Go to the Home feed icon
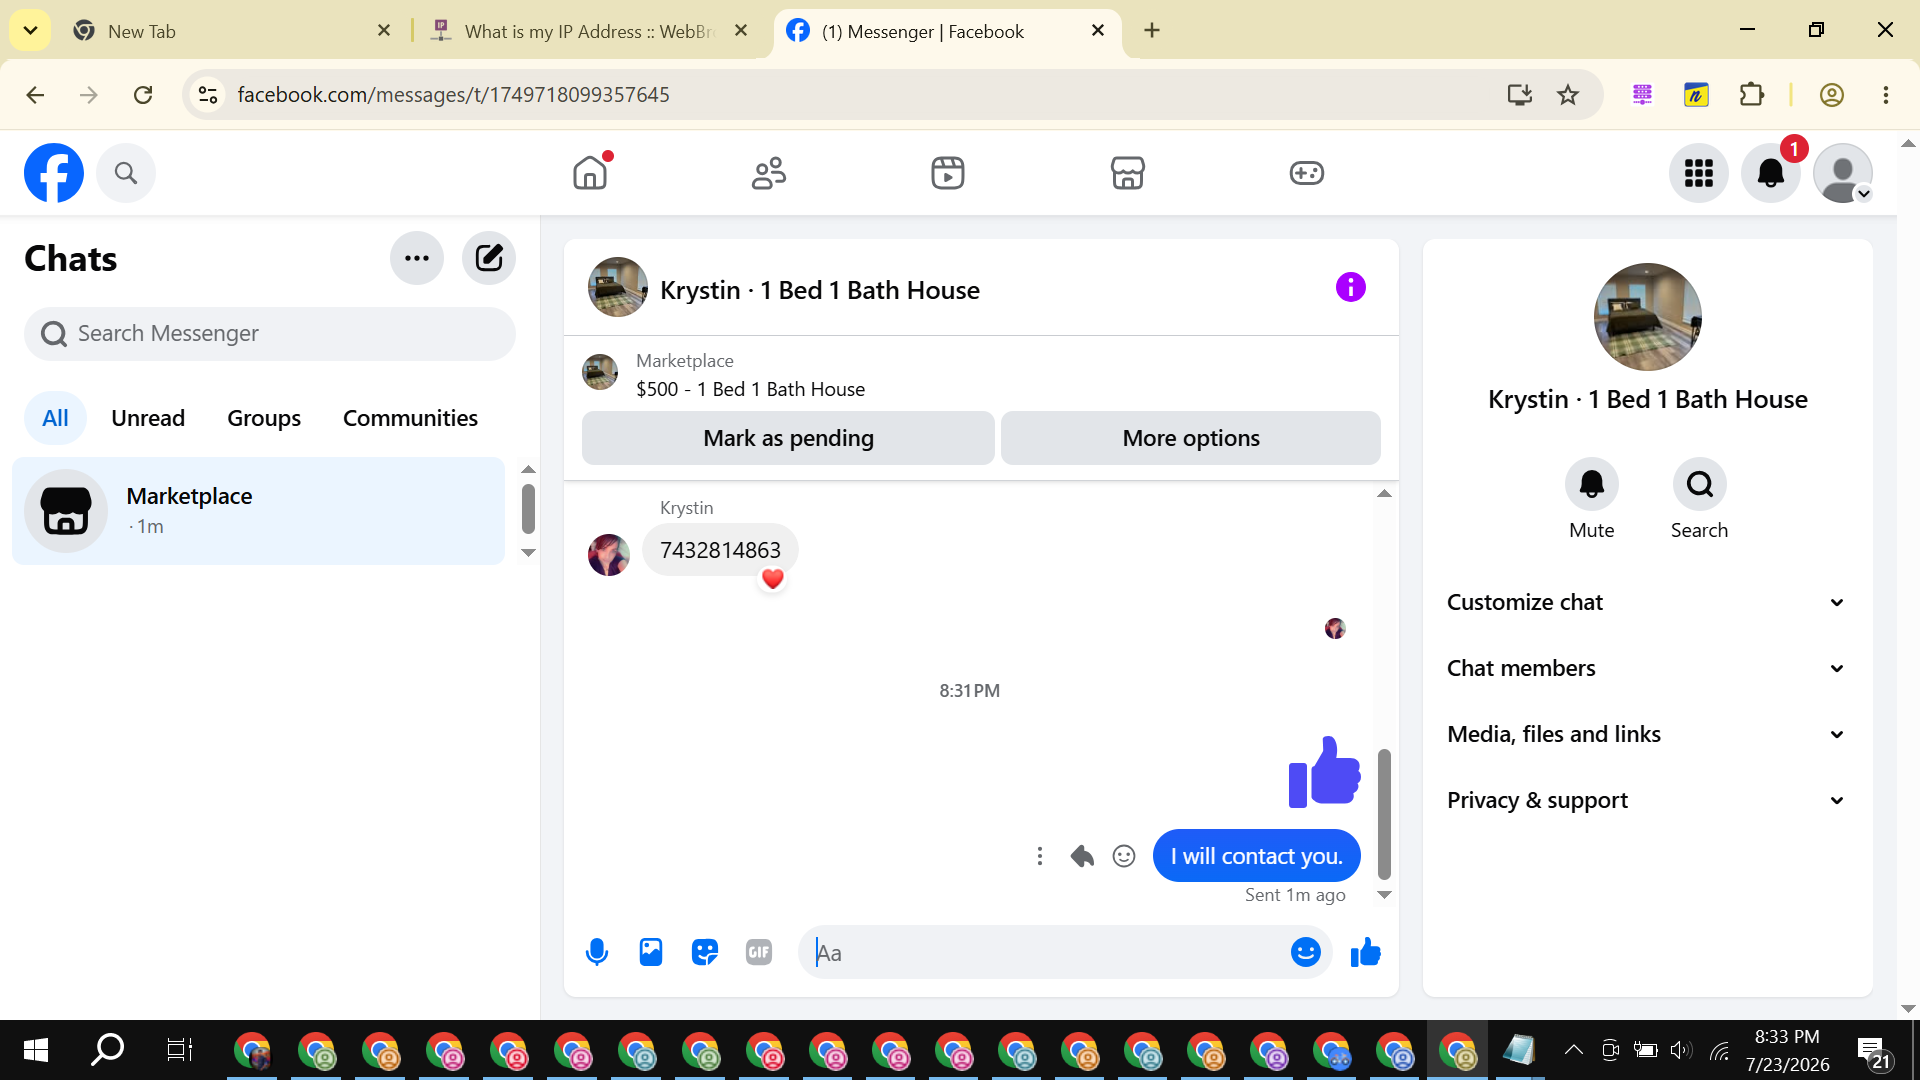This screenshot has height=1080, width=1920. tap(590, 173)
